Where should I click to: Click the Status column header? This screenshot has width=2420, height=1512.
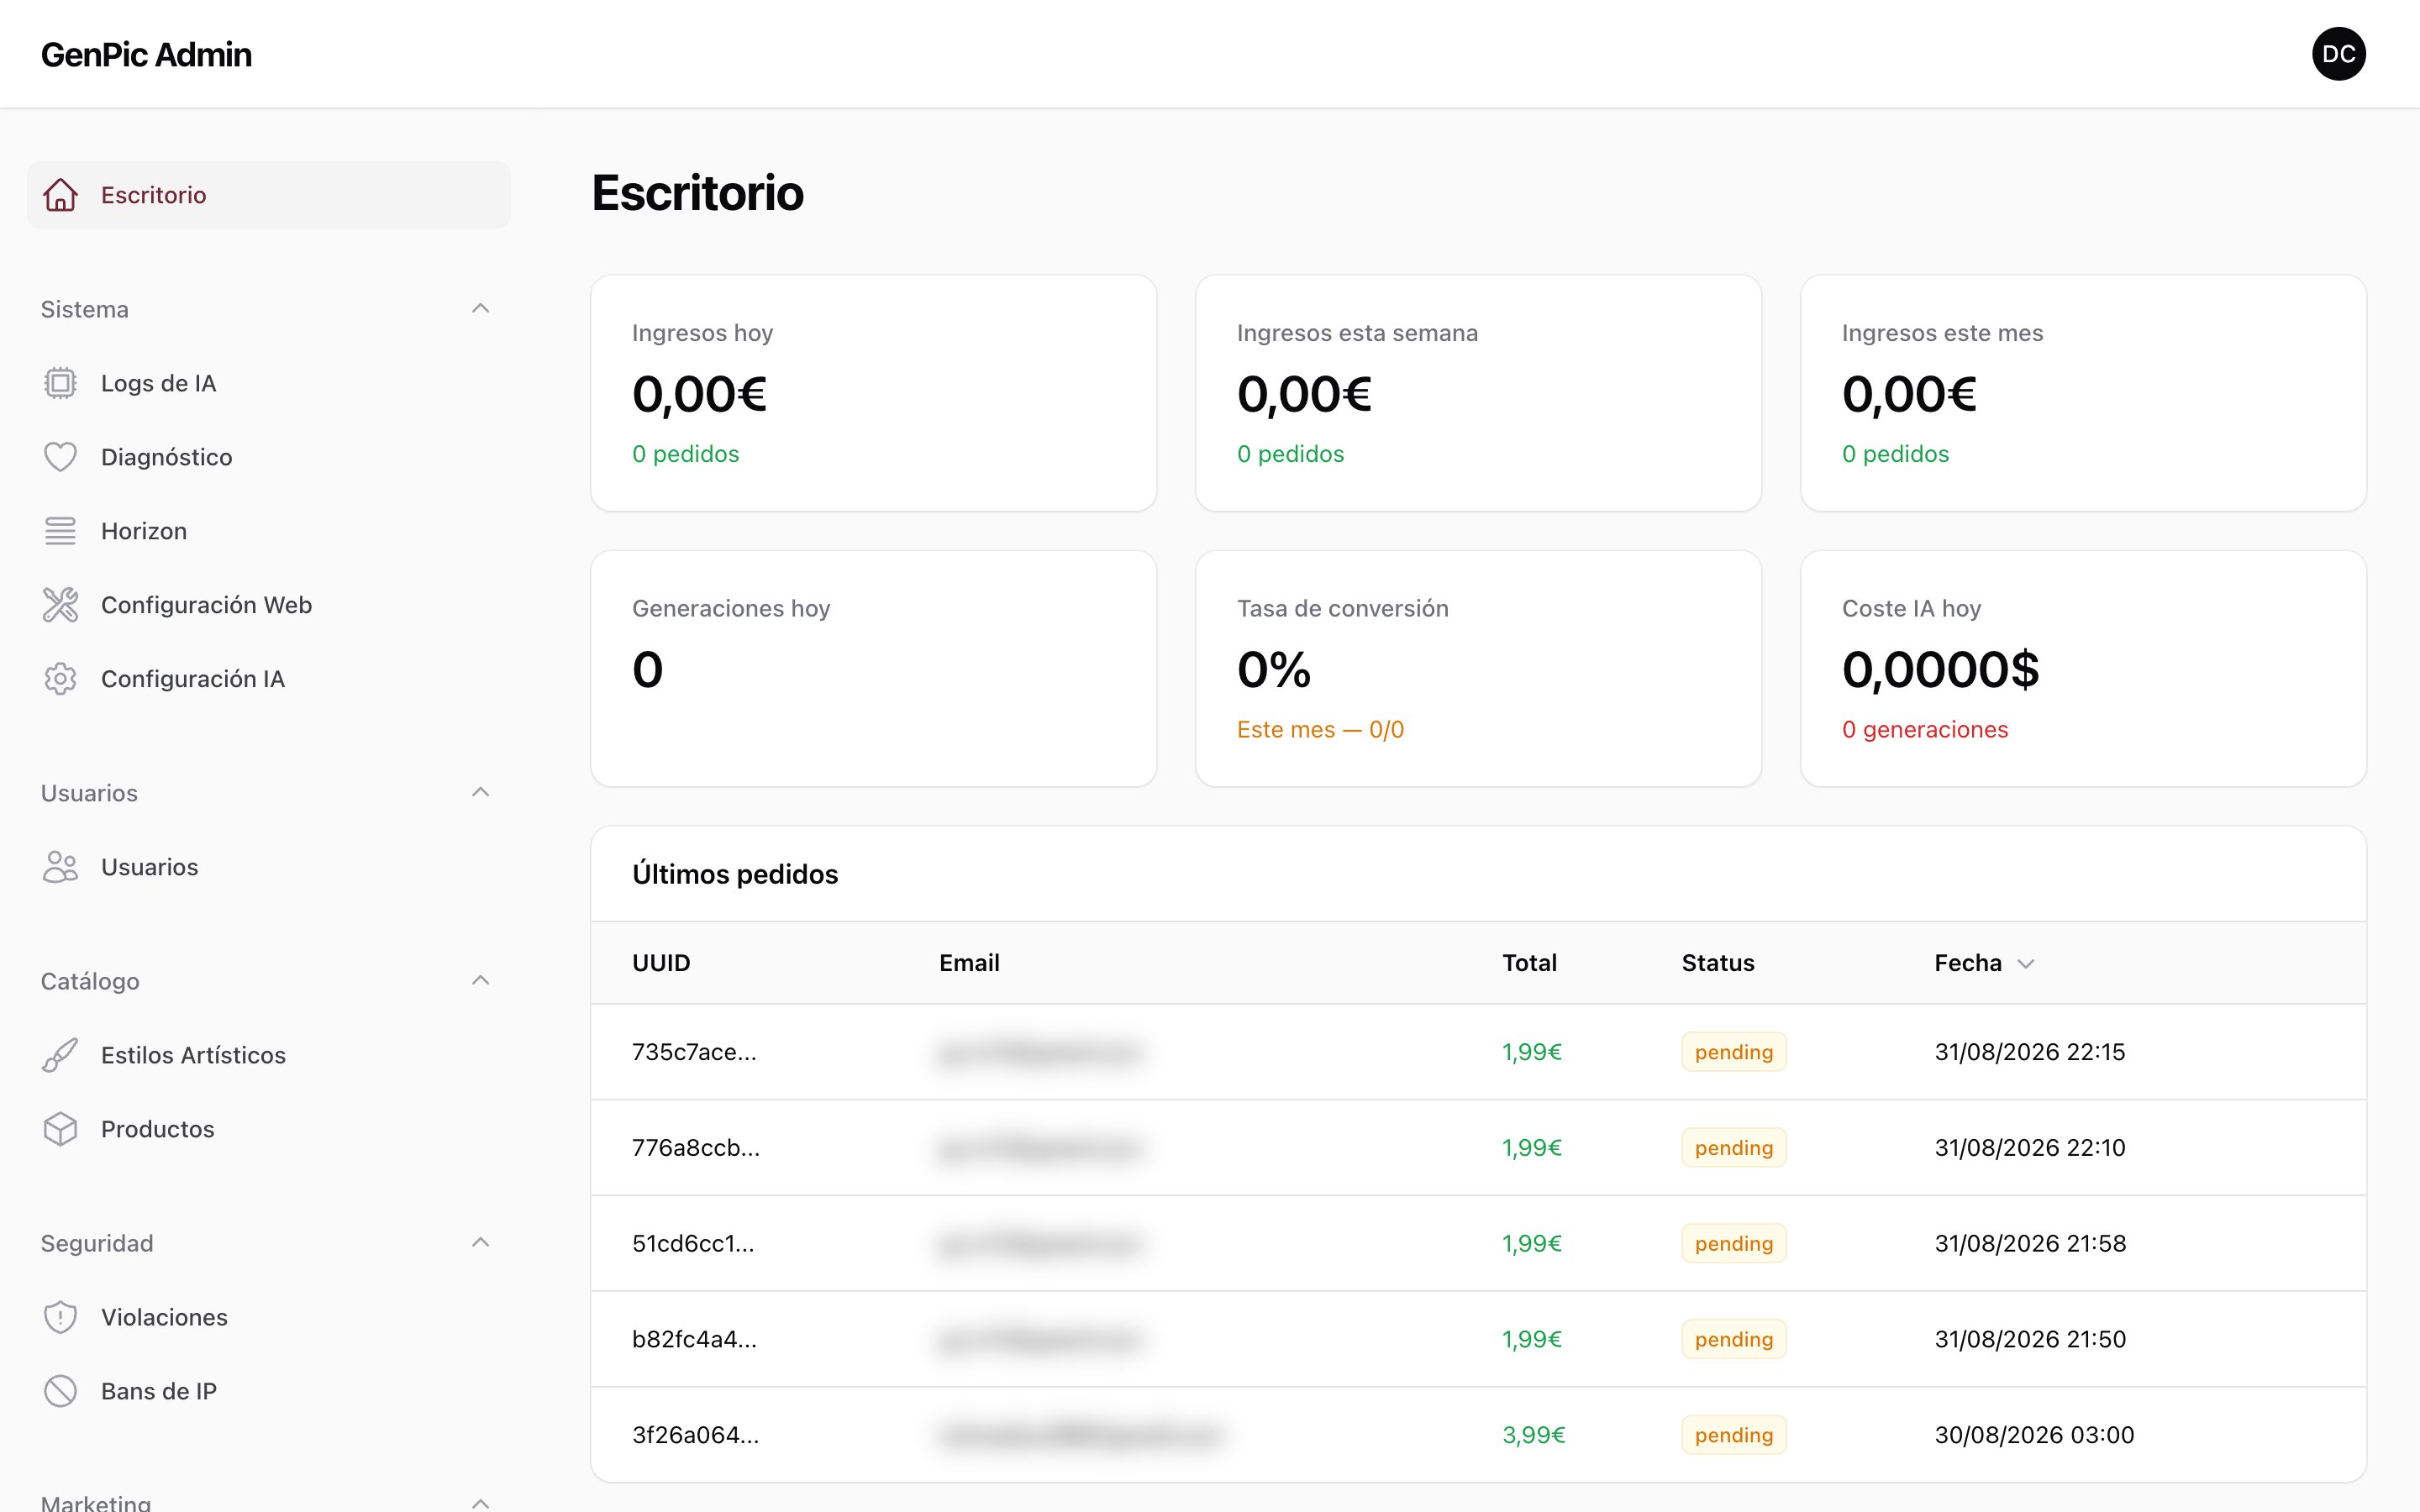pos(1717,963)
